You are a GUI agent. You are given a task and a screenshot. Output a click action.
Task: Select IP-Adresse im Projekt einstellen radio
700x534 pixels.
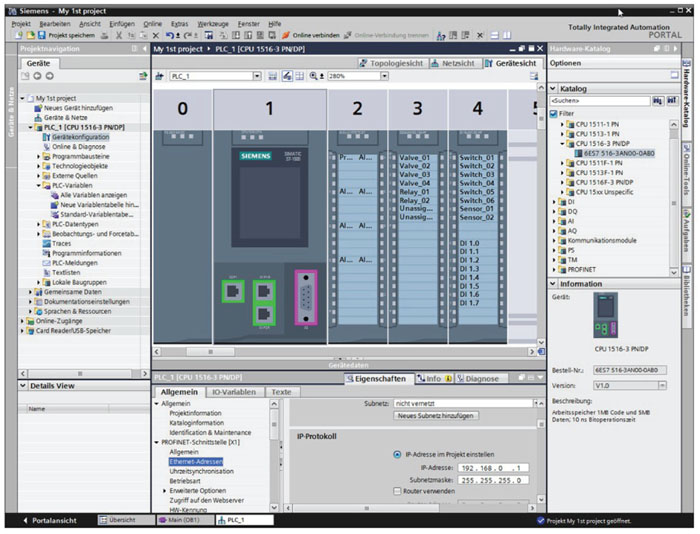tap(397, 454)
